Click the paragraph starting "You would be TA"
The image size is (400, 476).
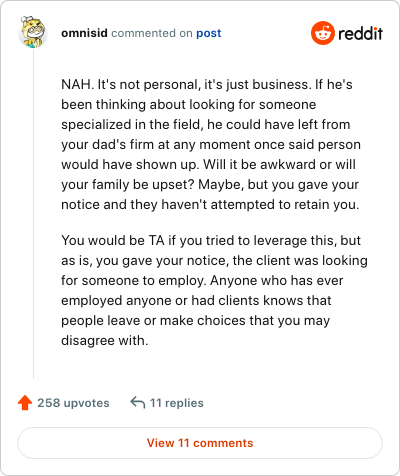(x=214, y=290)
